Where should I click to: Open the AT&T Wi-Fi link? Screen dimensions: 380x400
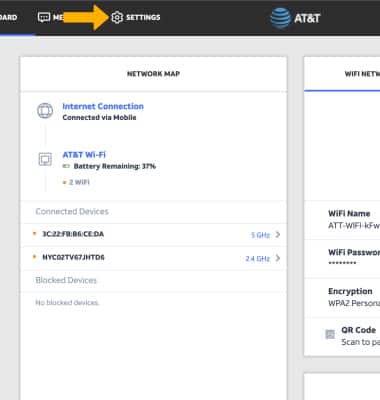pos(84,155)
